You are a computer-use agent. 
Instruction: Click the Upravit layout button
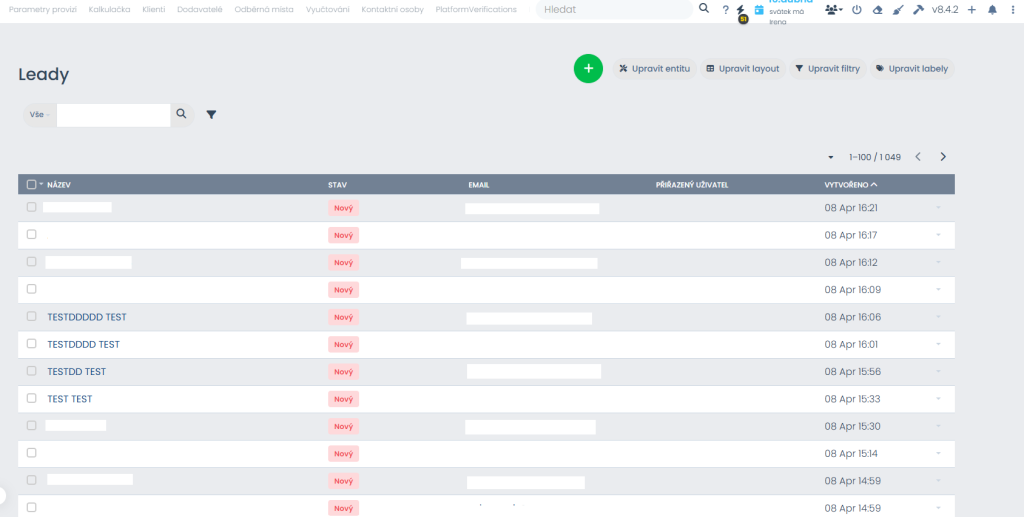[742, 69]
